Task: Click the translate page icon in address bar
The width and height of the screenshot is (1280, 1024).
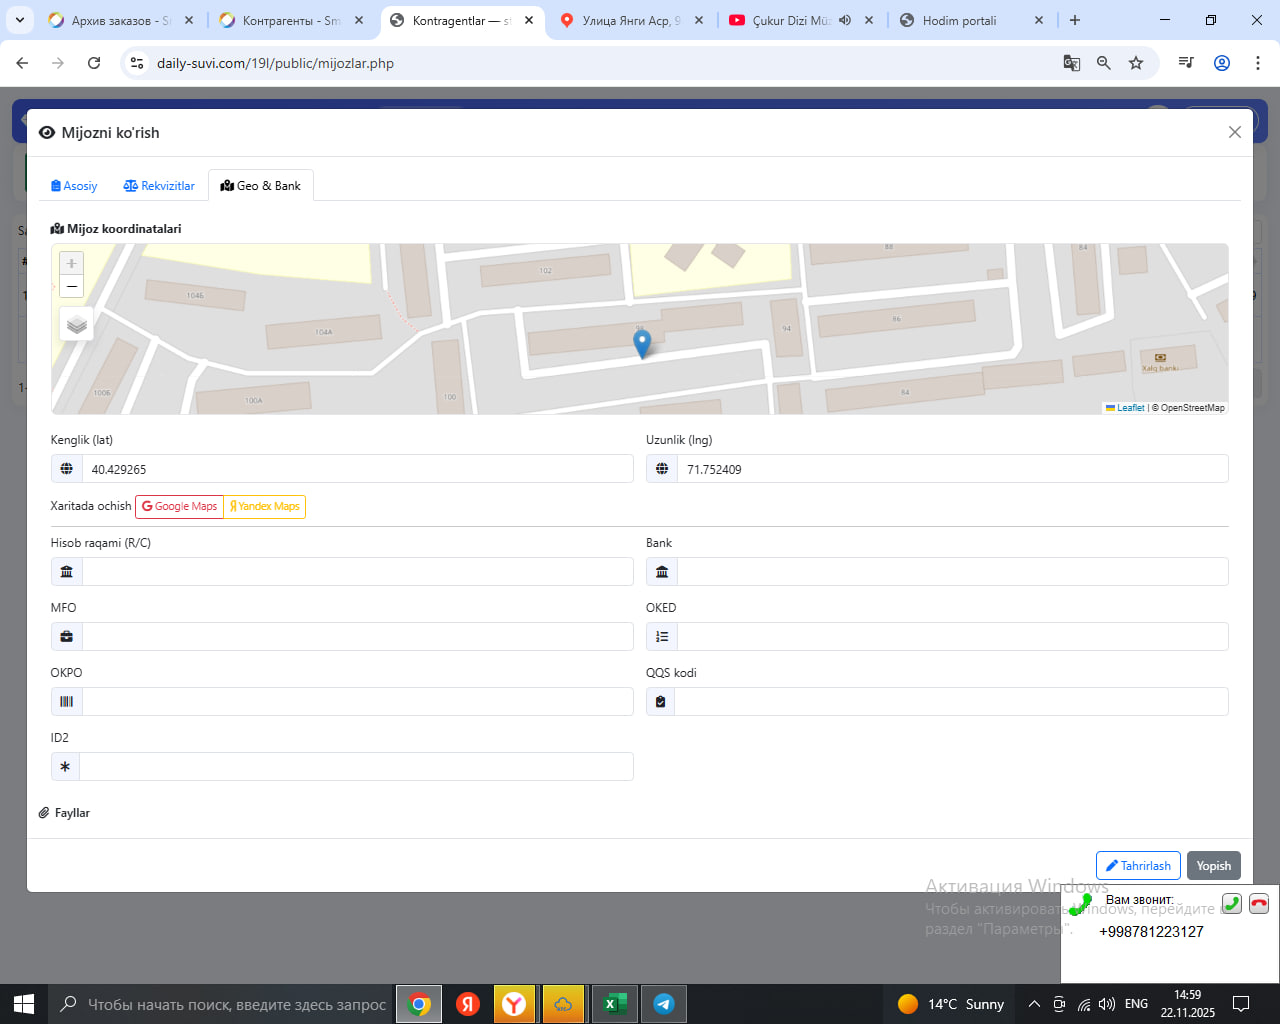Action: [1071, 63]
